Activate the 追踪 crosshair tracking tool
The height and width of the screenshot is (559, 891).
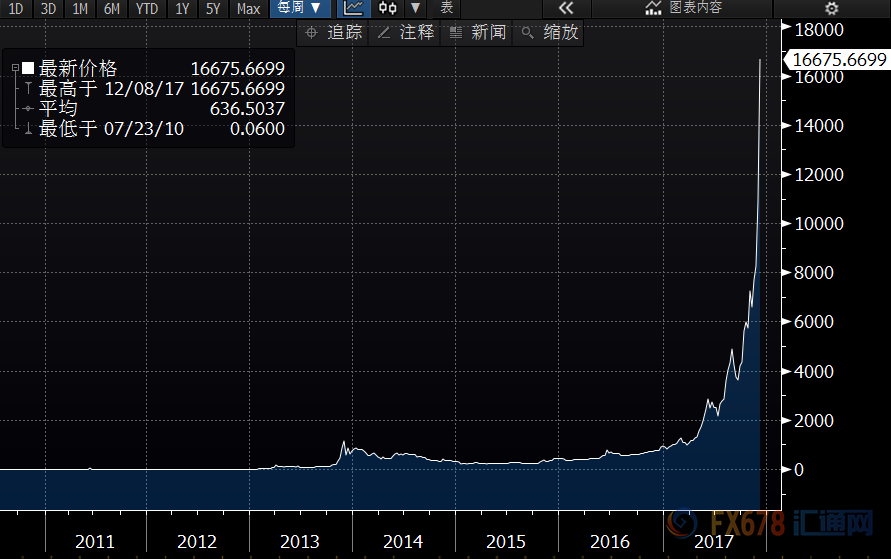333,32
